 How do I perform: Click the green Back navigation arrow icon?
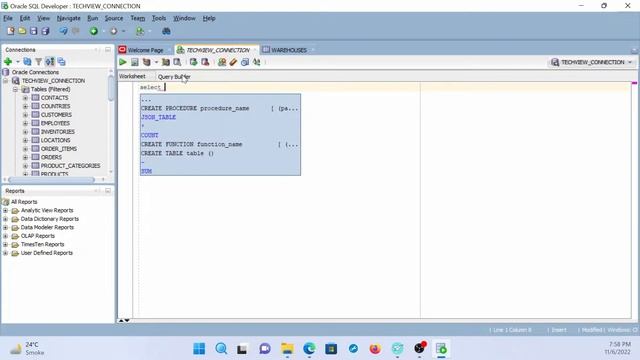(x=94, y=31)
